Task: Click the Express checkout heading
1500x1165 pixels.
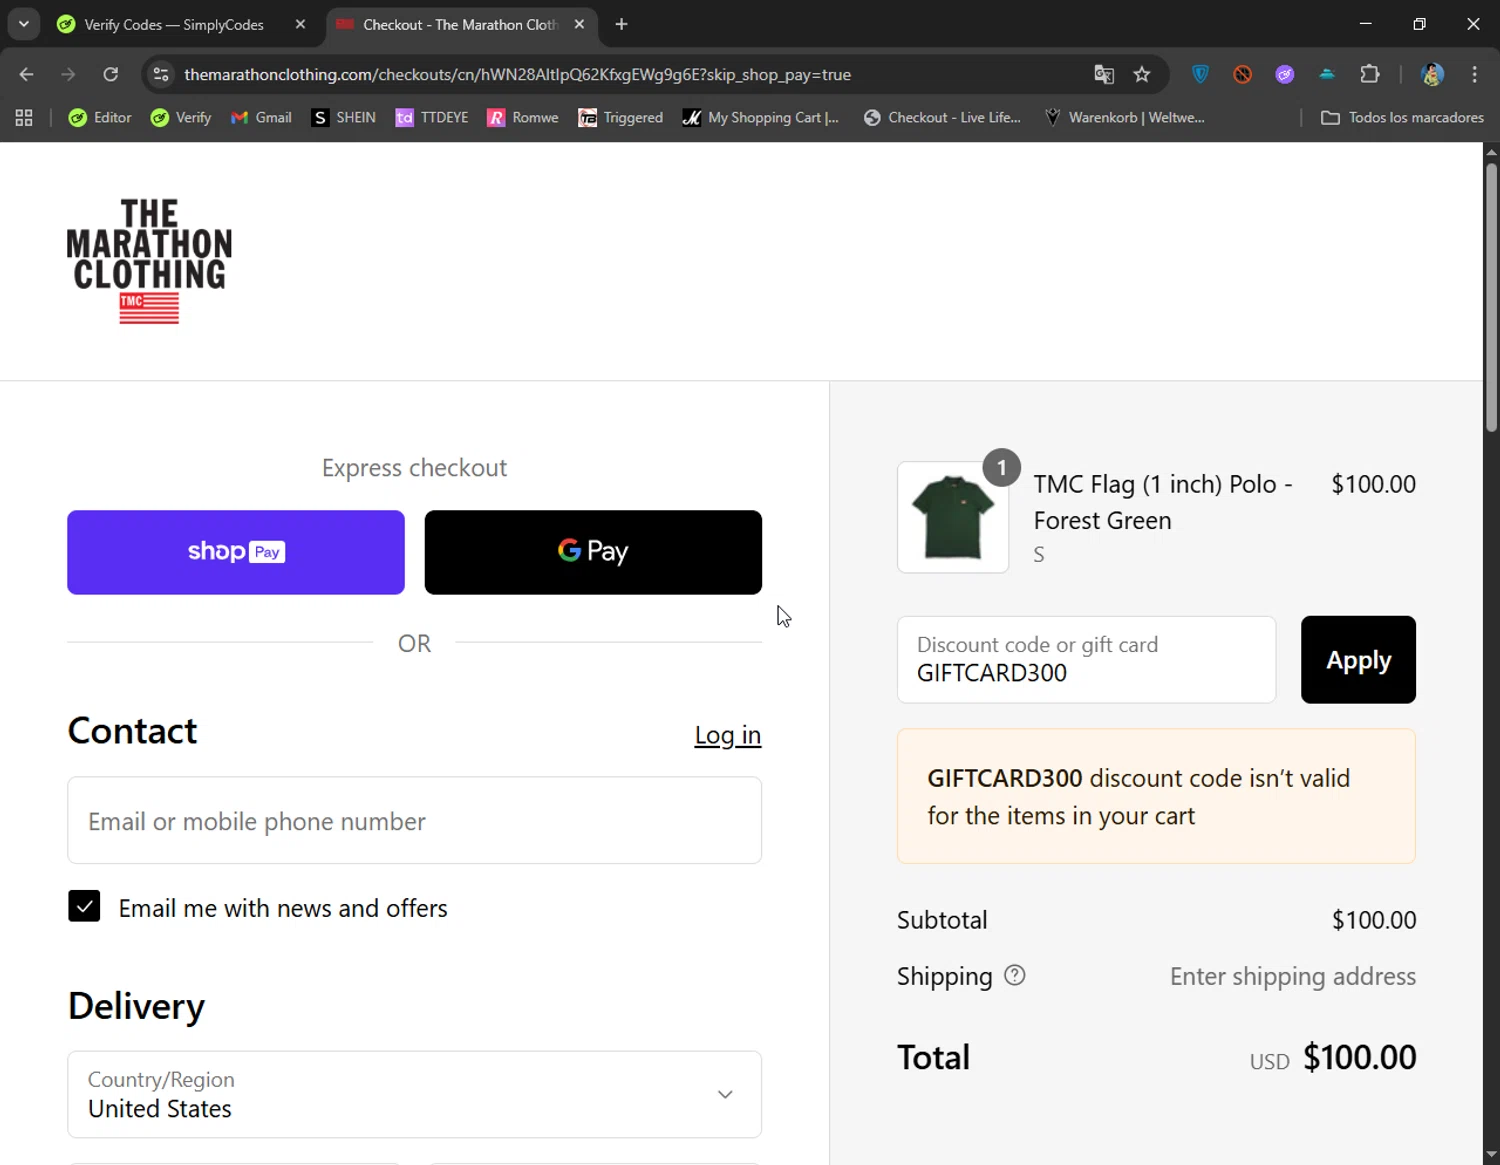Action: point(414,468)
